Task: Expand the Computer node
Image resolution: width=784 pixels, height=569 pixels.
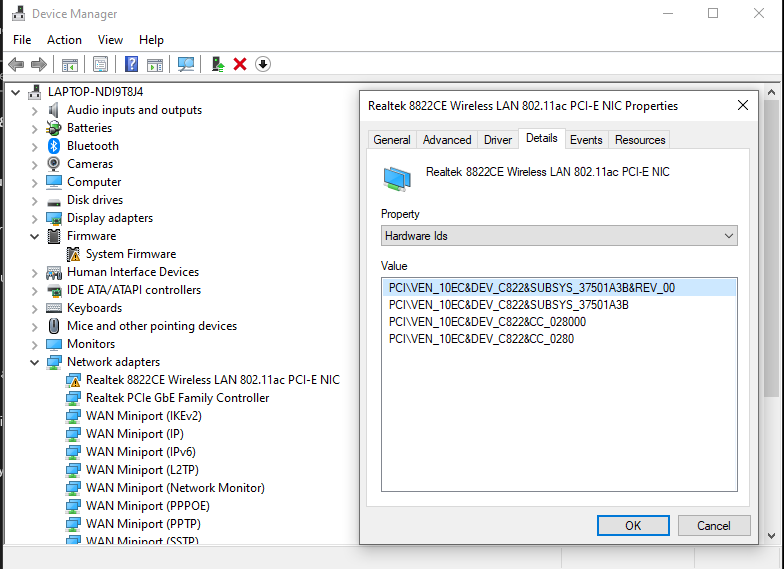Action: click(34, 182)
